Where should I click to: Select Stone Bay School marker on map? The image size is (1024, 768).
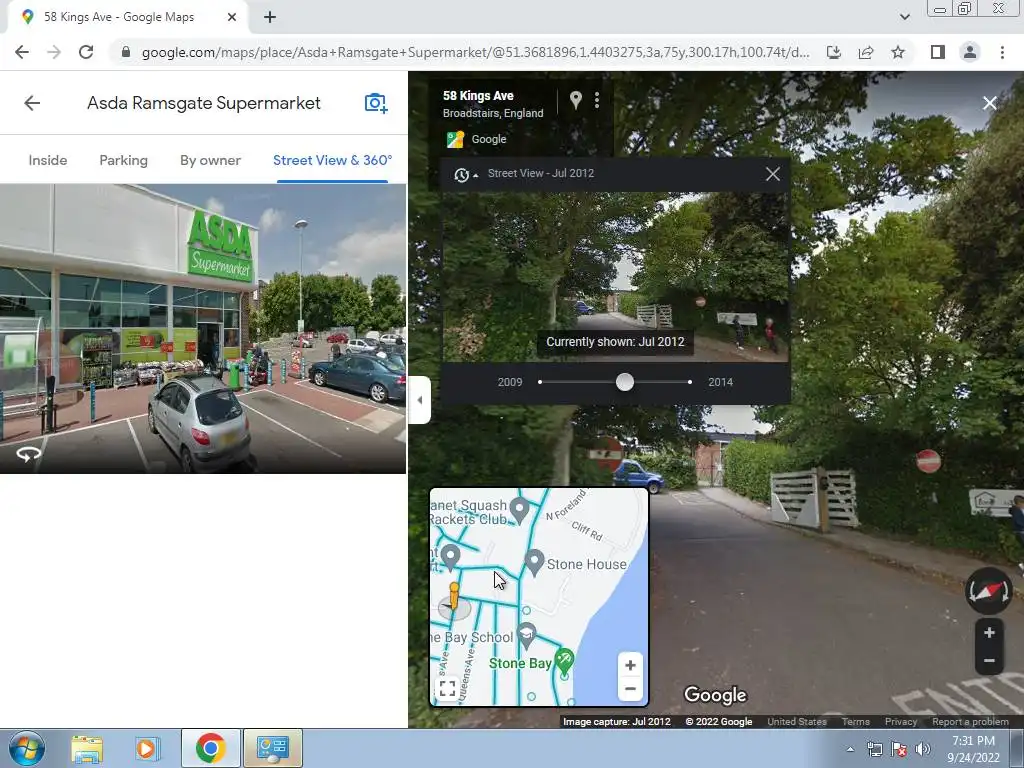(526, 635)
